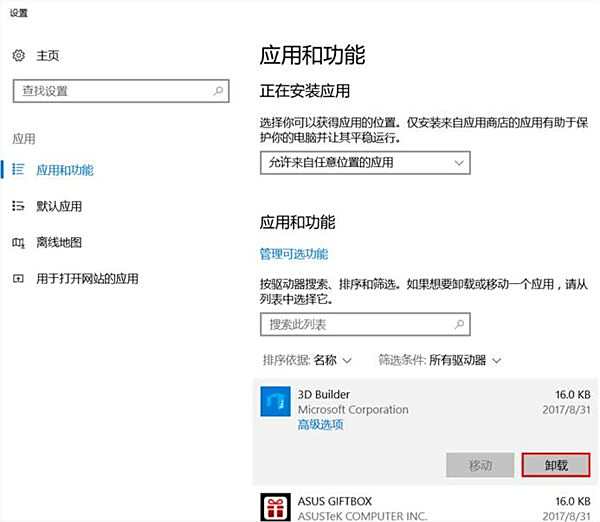
Task: Click the 离线地图 map icon
Action: [18, 243]
